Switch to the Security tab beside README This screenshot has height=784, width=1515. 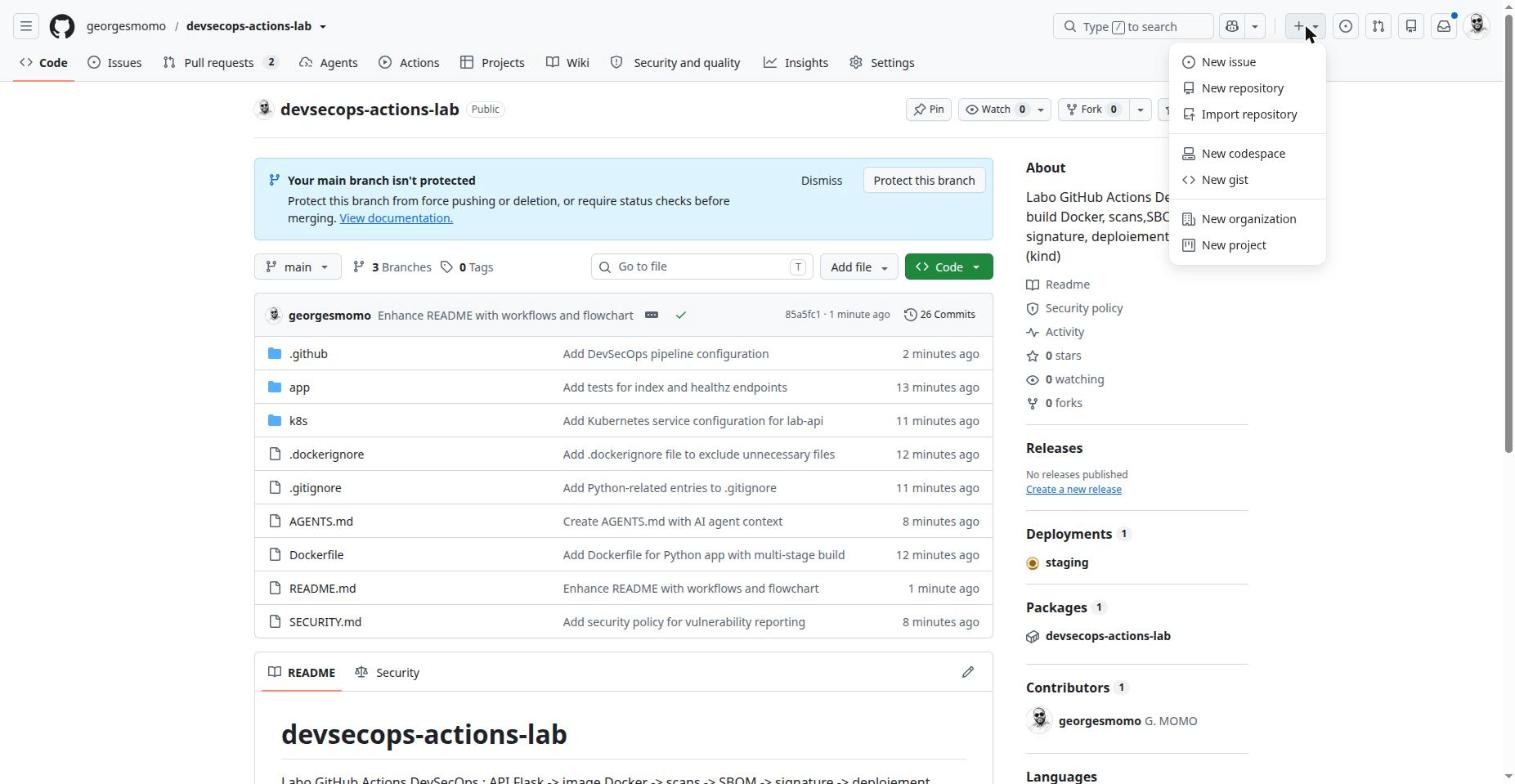coord(387,673)
